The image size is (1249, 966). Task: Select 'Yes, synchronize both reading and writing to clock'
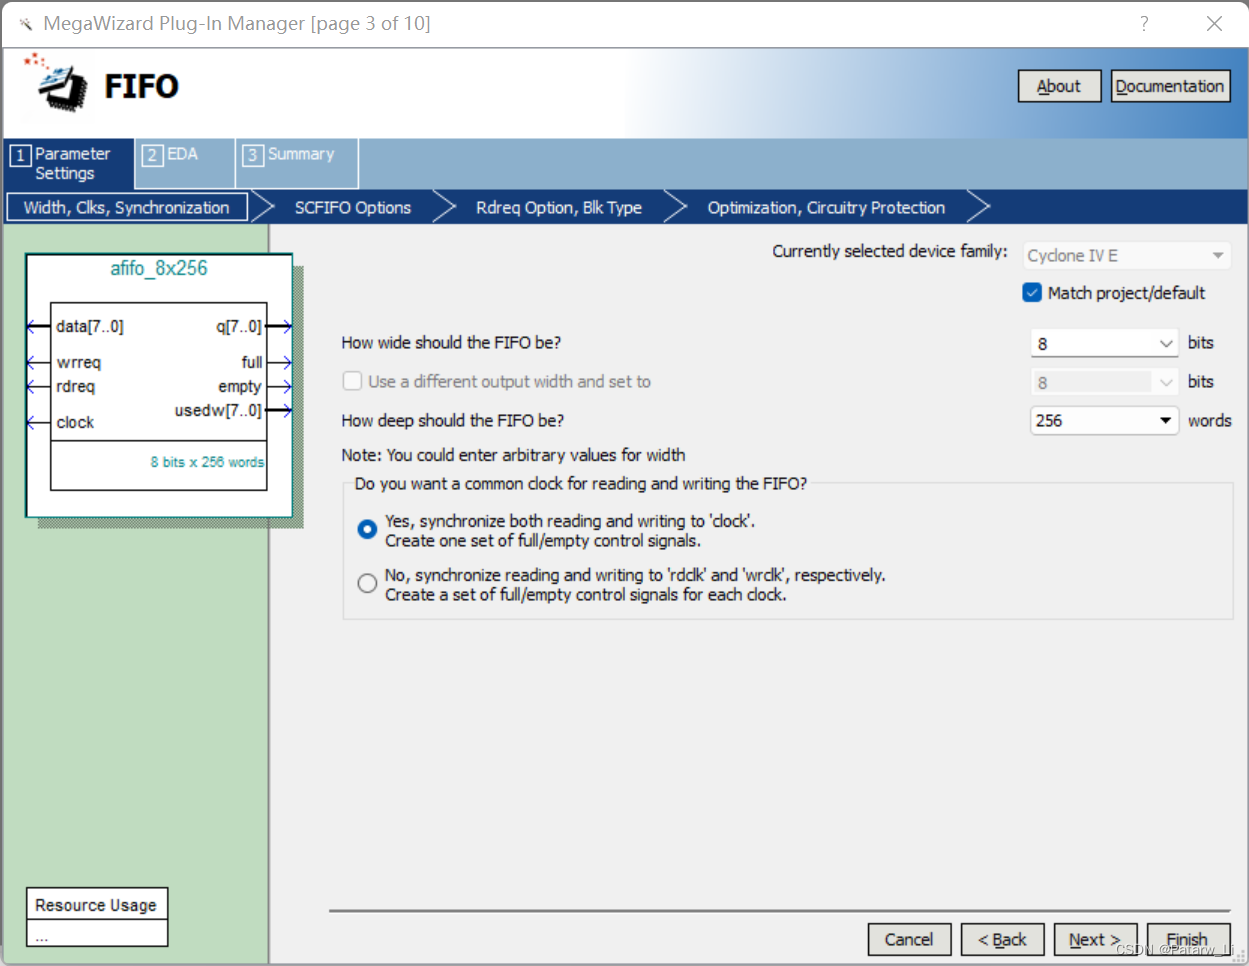(x=367, y=529)
